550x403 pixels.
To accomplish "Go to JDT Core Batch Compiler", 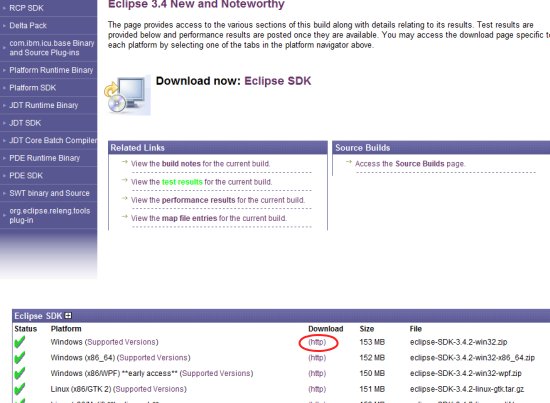I will coord(53,140).
